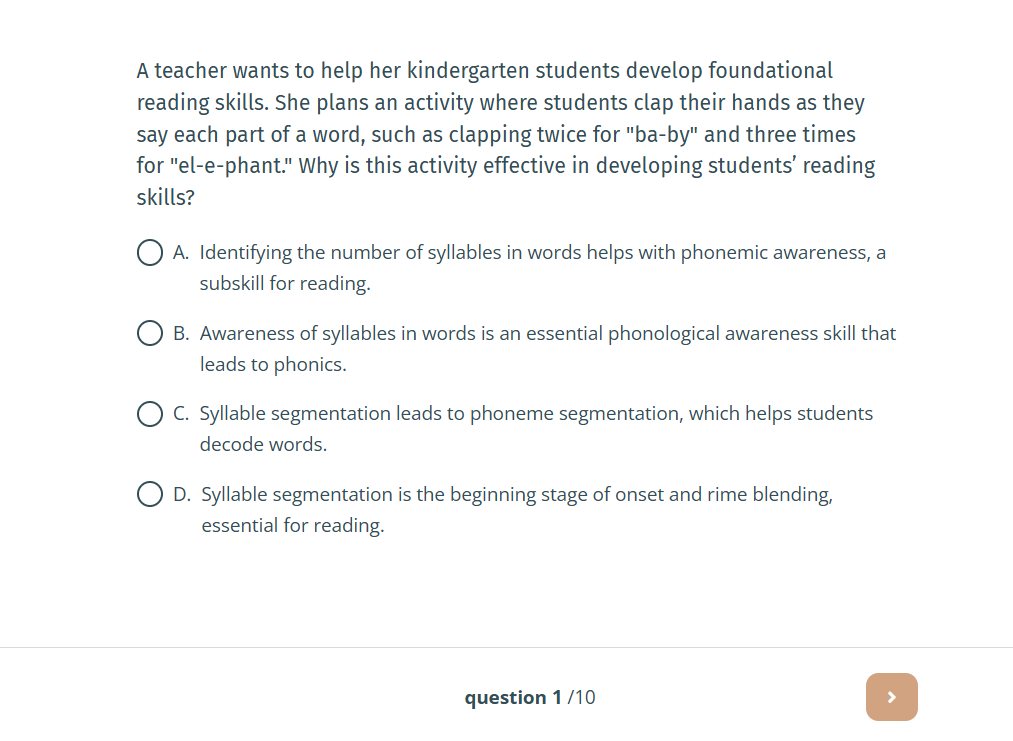The image size is (1013, 741).
Task: Go to next question with the arrow button
Action: pyautogui.click(x=892, y=696)
